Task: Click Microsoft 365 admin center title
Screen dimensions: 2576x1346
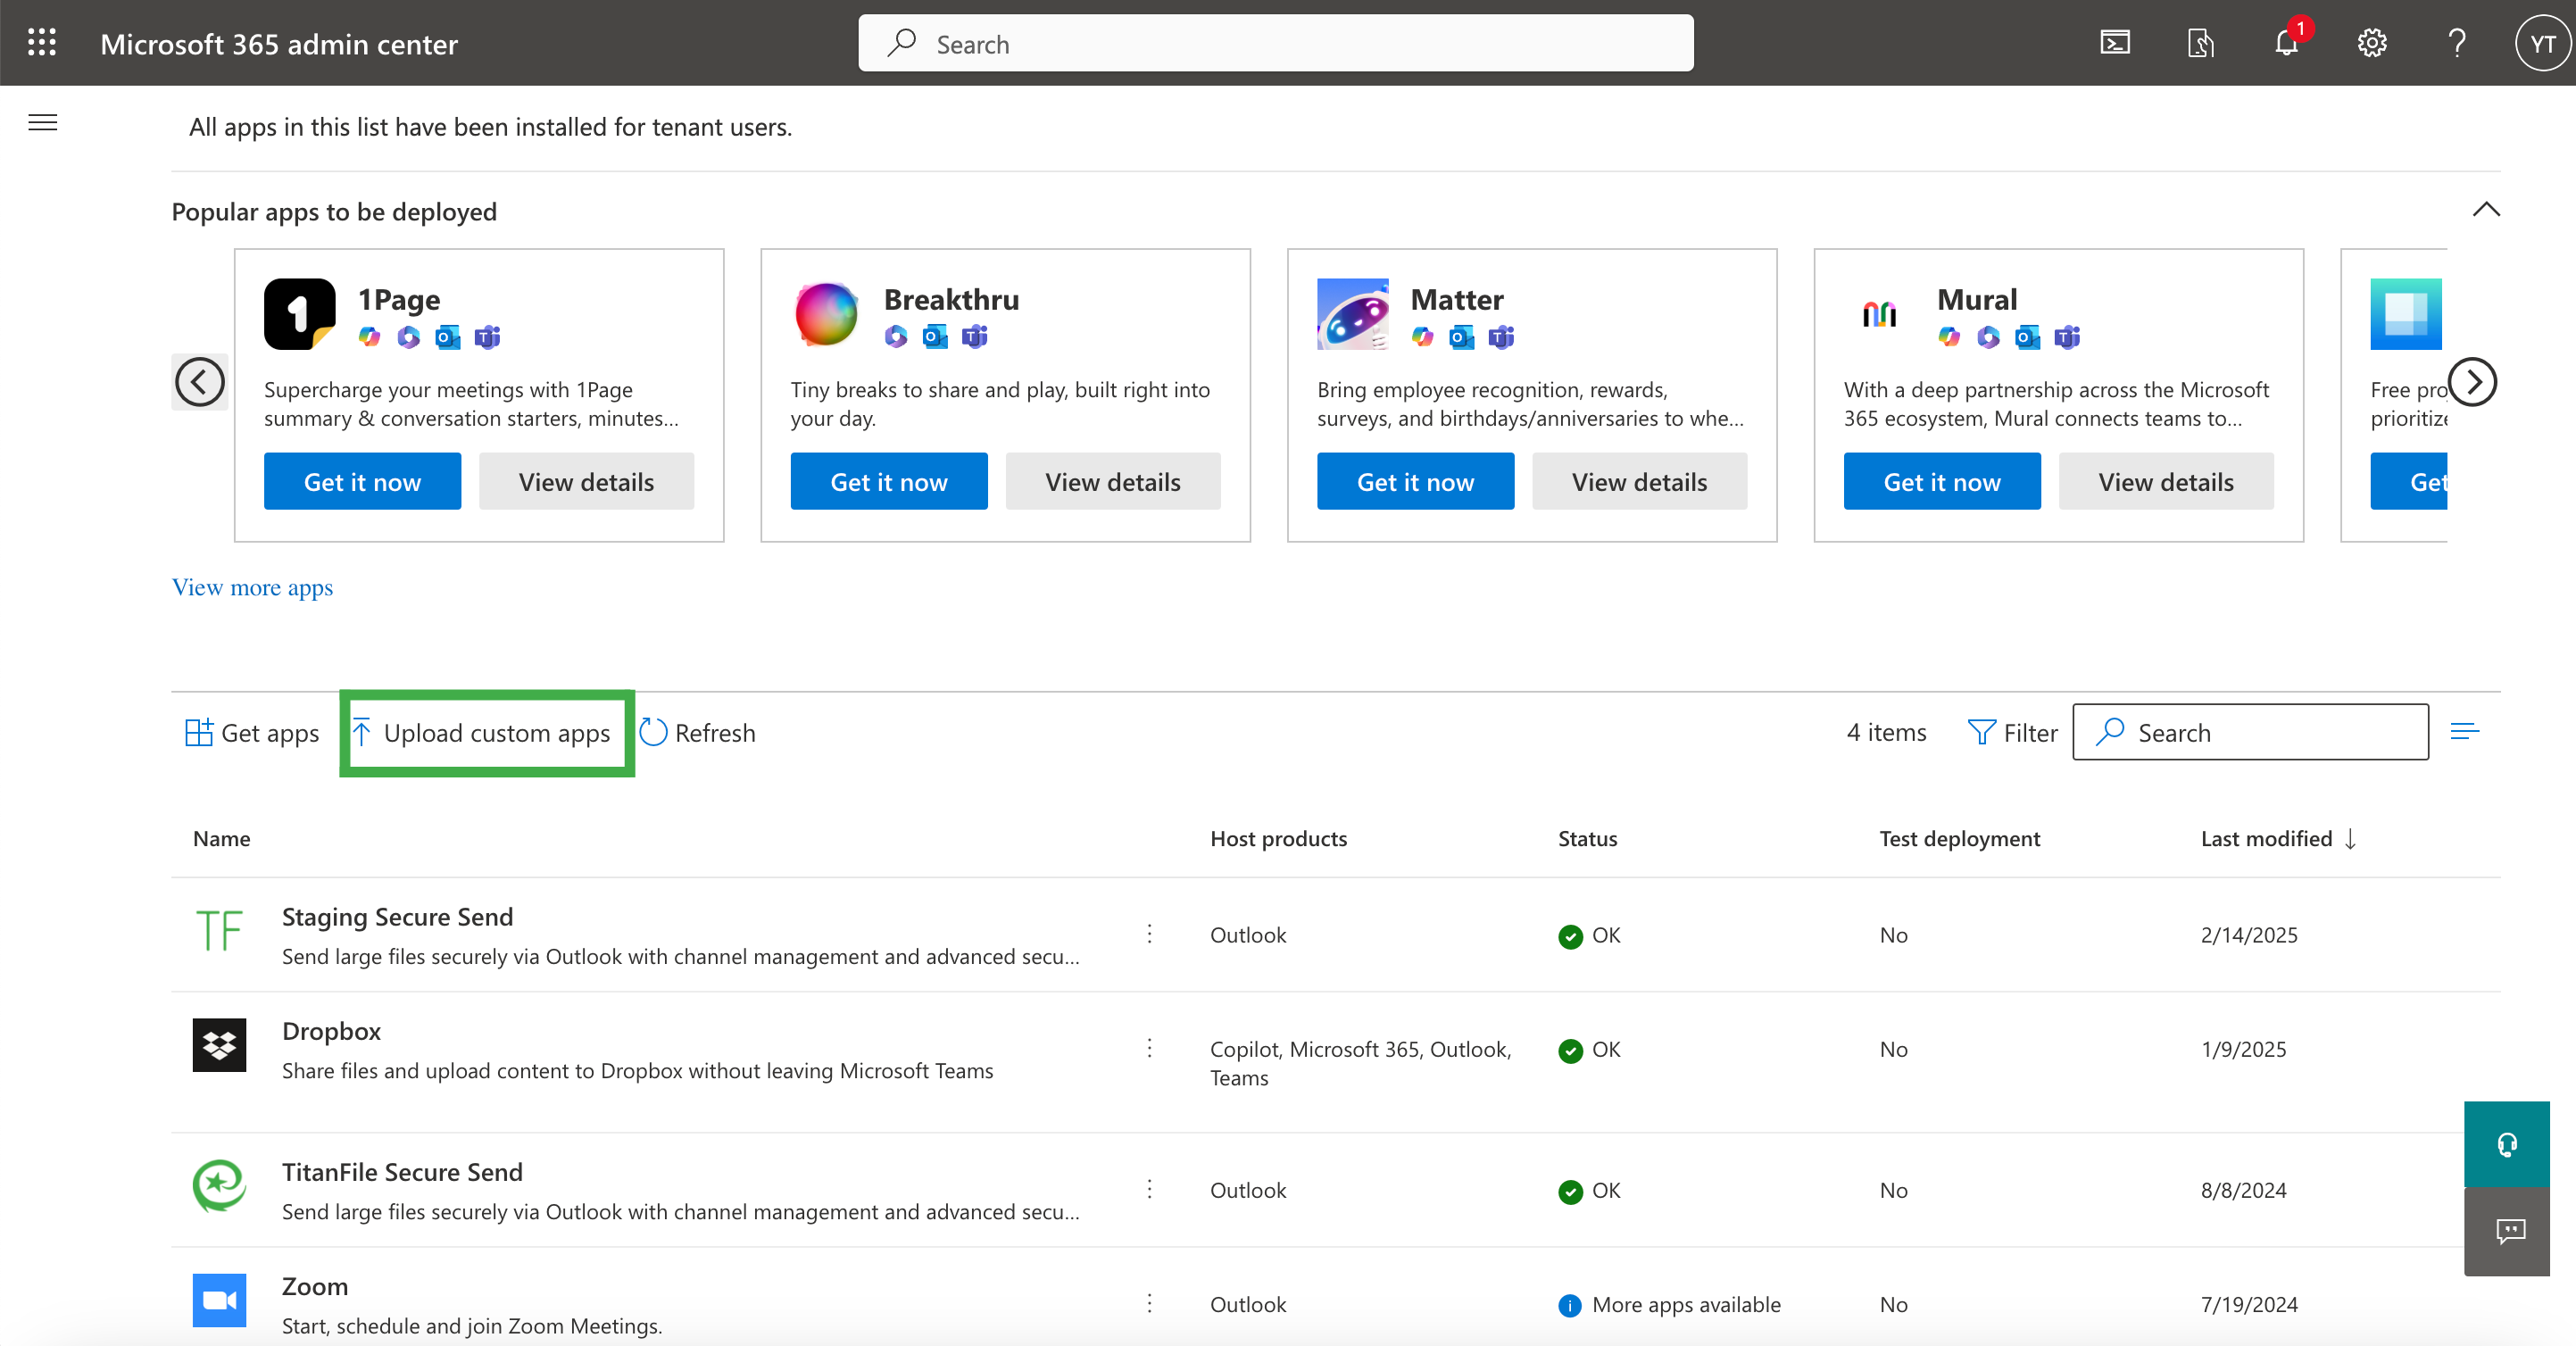Action: click(x=279, y=43)
